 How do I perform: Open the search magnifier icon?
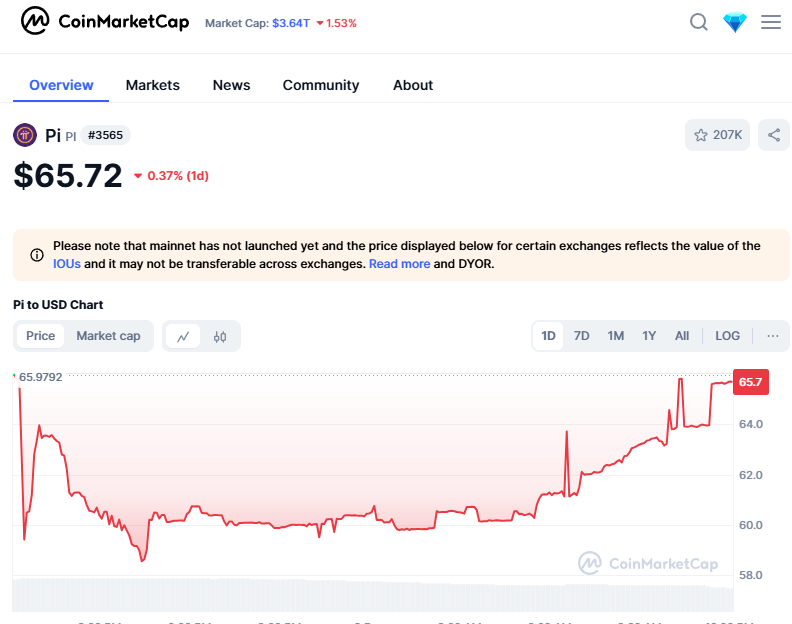click(x=699, y=22)
